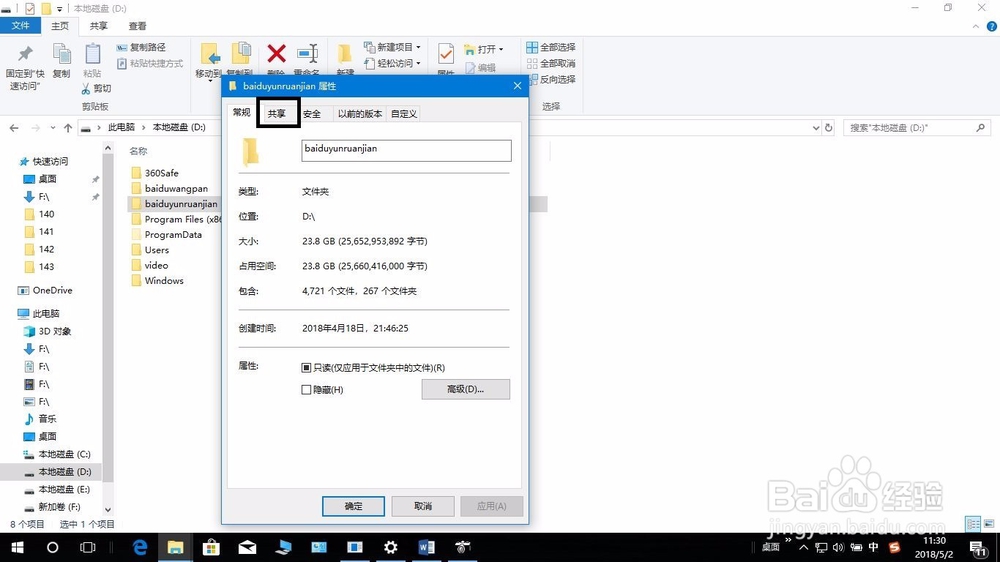Switch to the 查看 View ribbon tab
This screenshot has width=1000, height=562.
[x=137, y=26]
